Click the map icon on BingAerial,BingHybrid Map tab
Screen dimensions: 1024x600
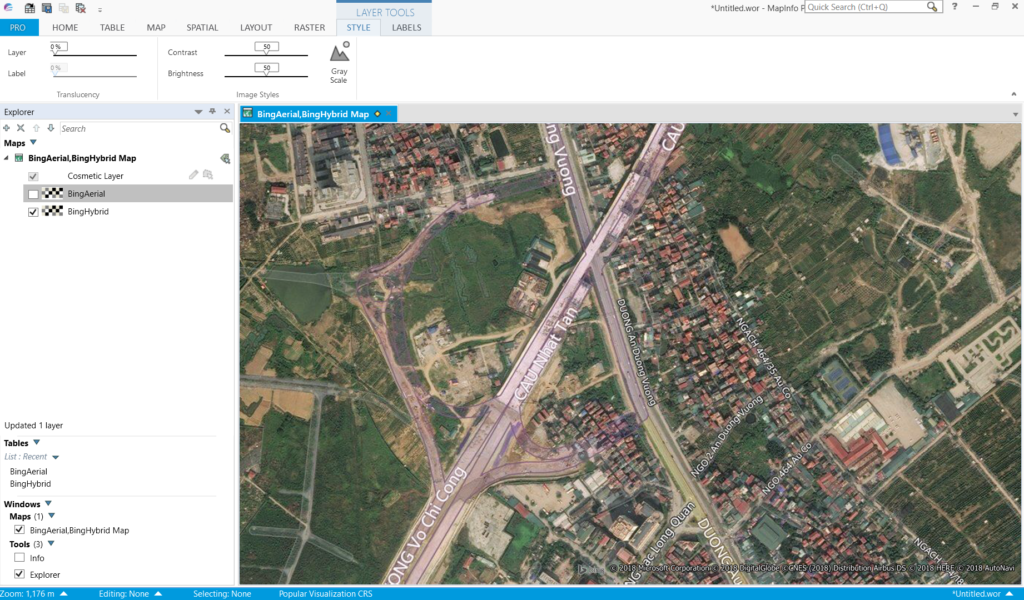[248, 114]
